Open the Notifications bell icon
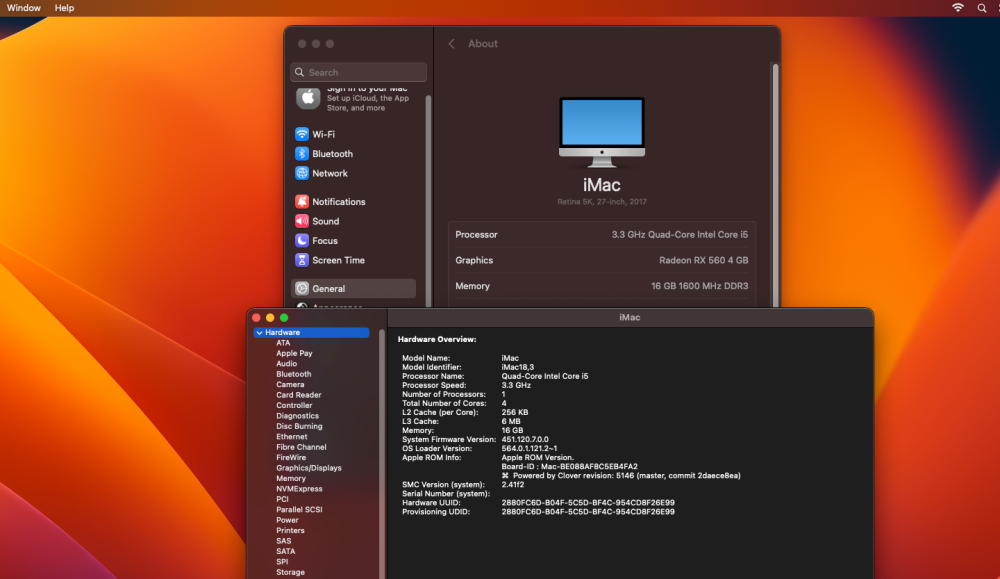This screenshot has height=579, width=1000. (302, 202)
